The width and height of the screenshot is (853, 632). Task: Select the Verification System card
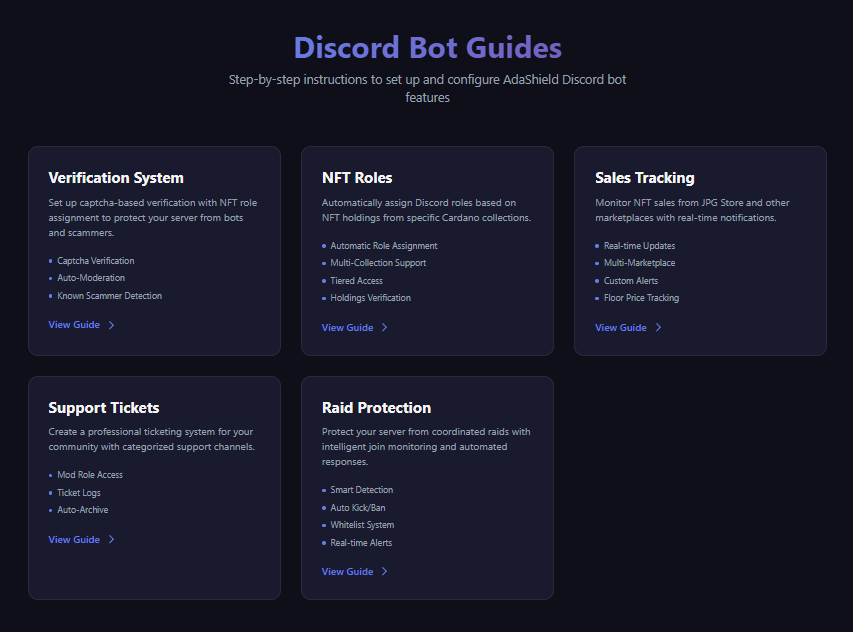[154, 250]
